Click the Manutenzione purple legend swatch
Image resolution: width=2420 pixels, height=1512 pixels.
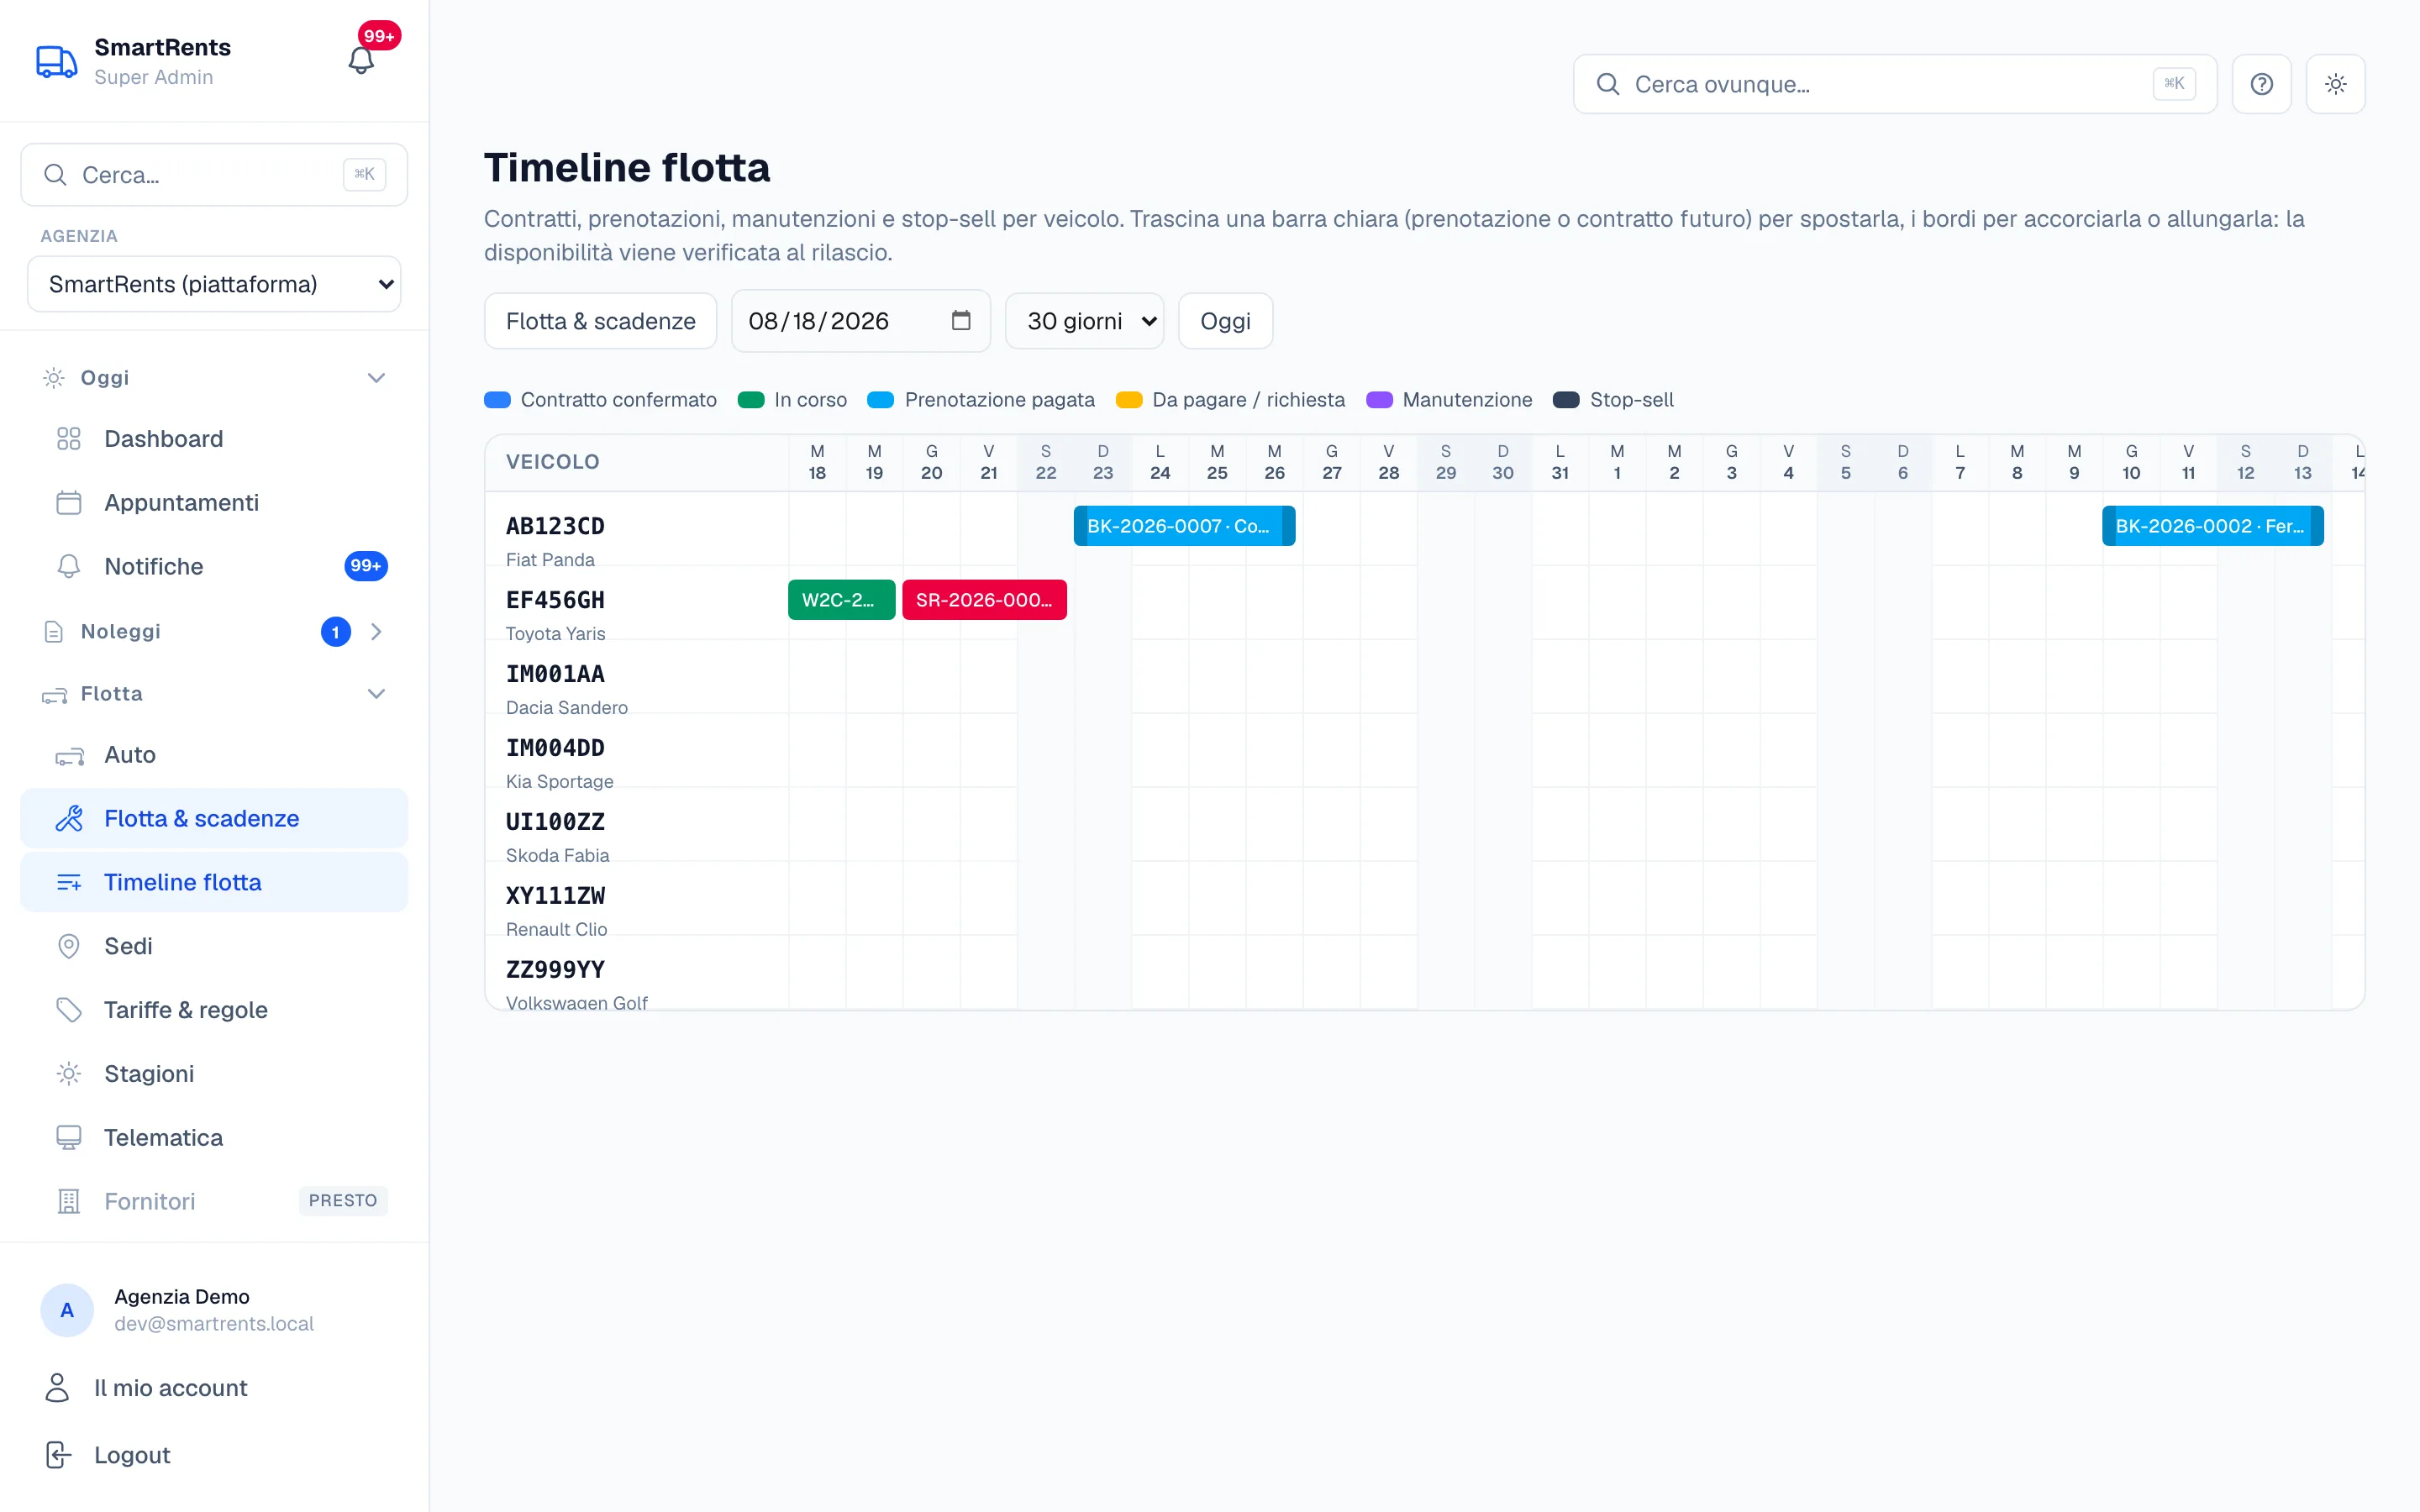1379,400
